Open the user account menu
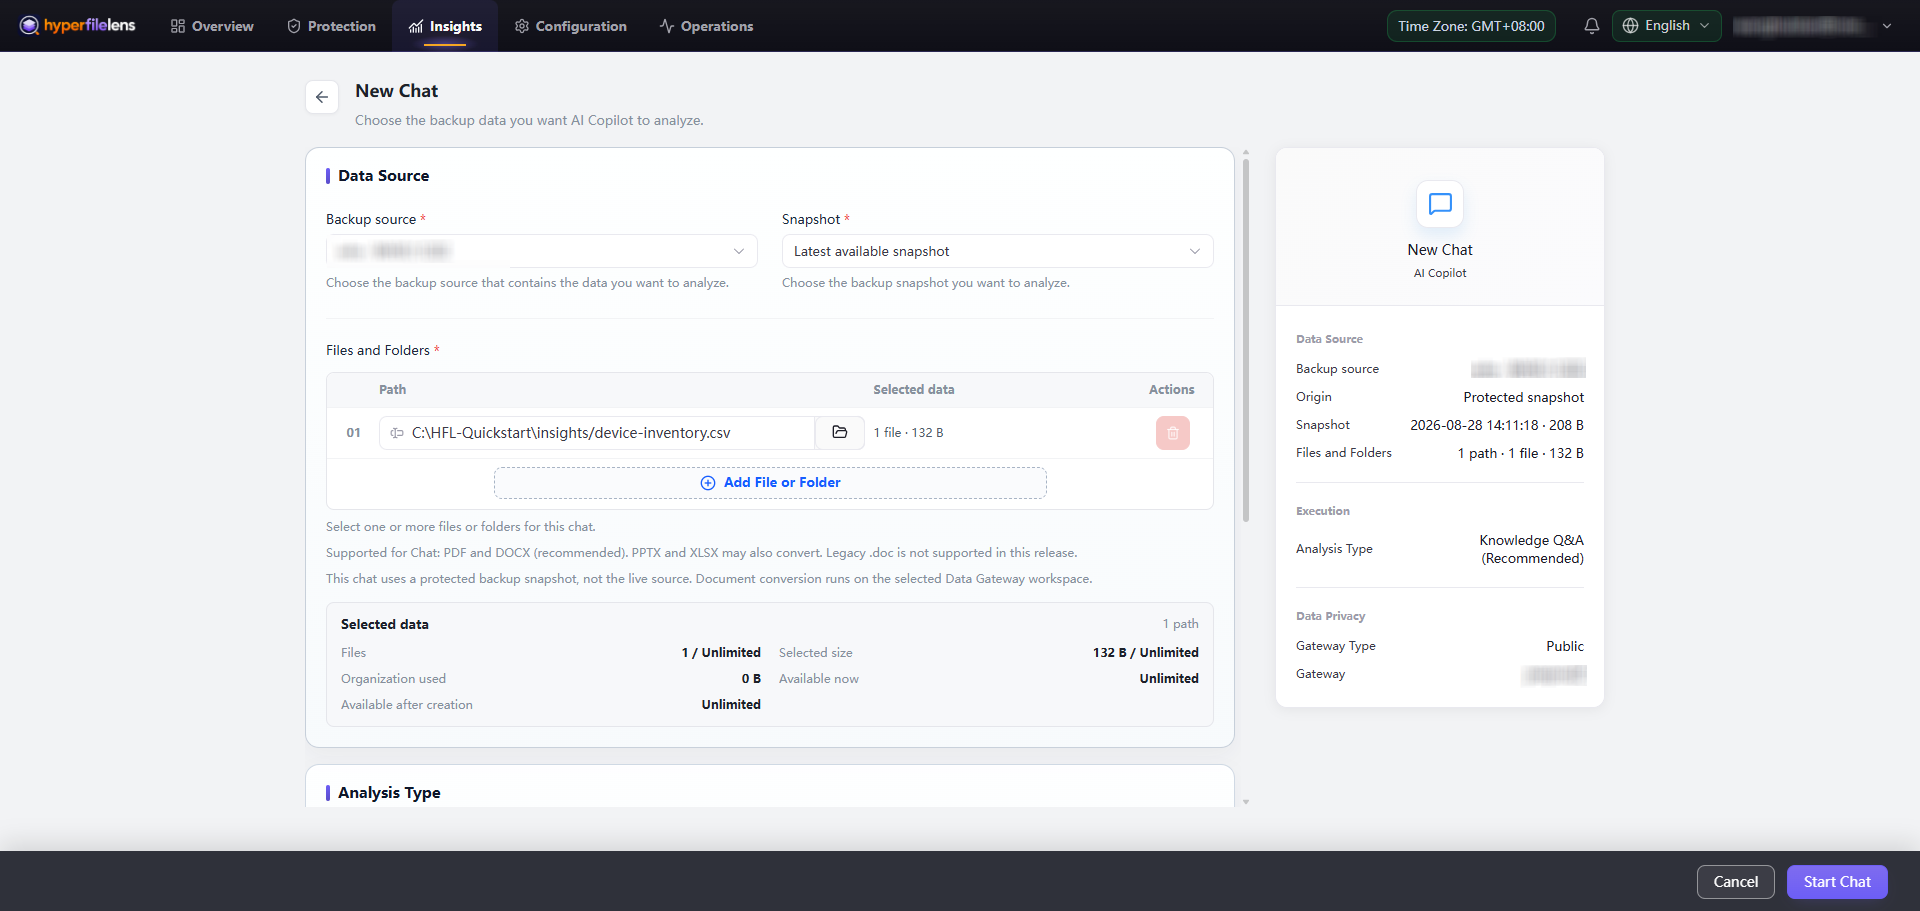Screen dimensions: 1920x911 [x=1813, y=26]
